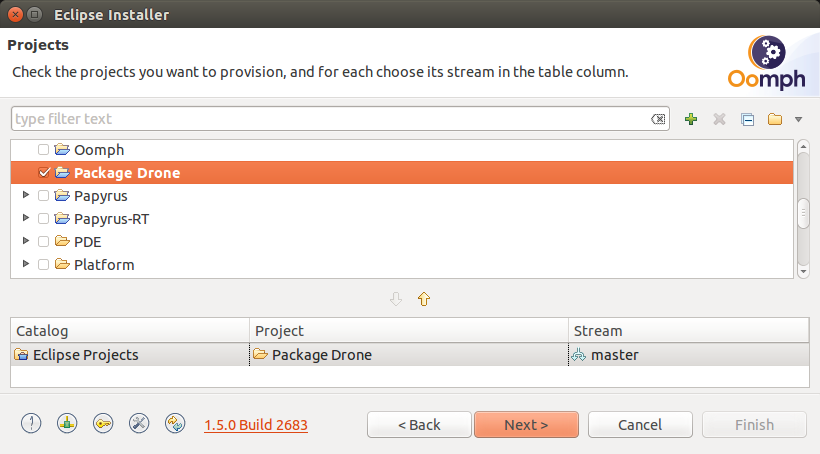Click the update refresh icon at bottom
This screenshot has width=820, height=454.
(x=175, y=423)
